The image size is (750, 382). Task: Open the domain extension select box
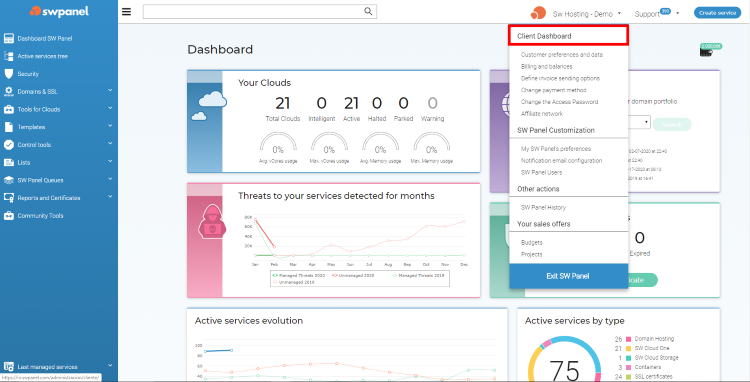640,122
